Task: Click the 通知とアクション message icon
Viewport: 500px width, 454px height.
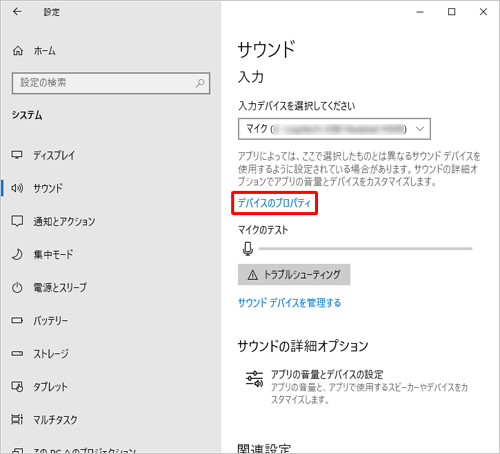Action: 17,221
